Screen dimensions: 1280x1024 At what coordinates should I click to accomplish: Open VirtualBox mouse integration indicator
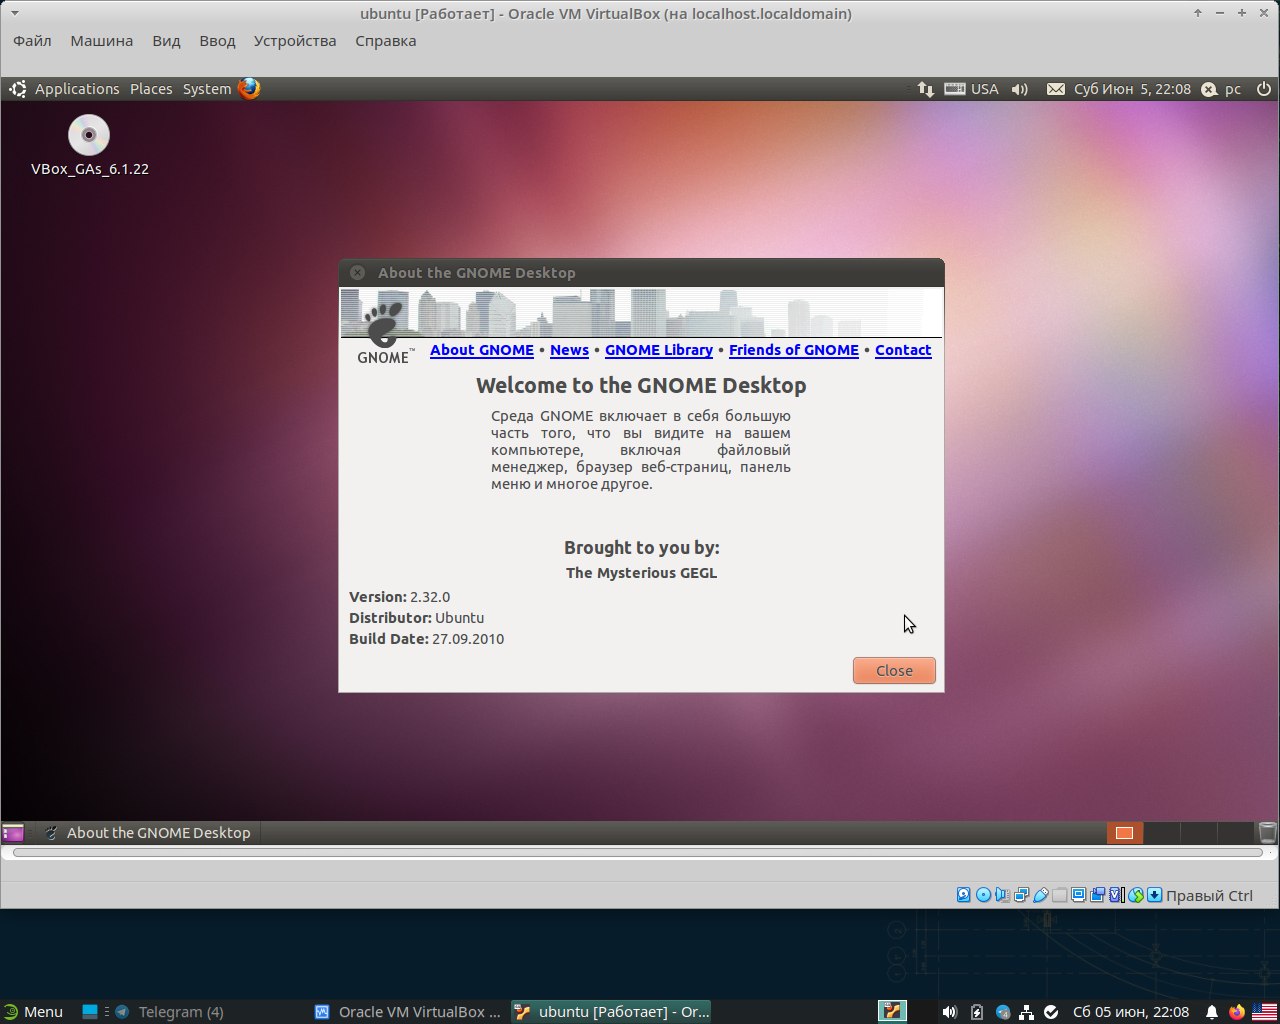click(x=1136, y=895)
